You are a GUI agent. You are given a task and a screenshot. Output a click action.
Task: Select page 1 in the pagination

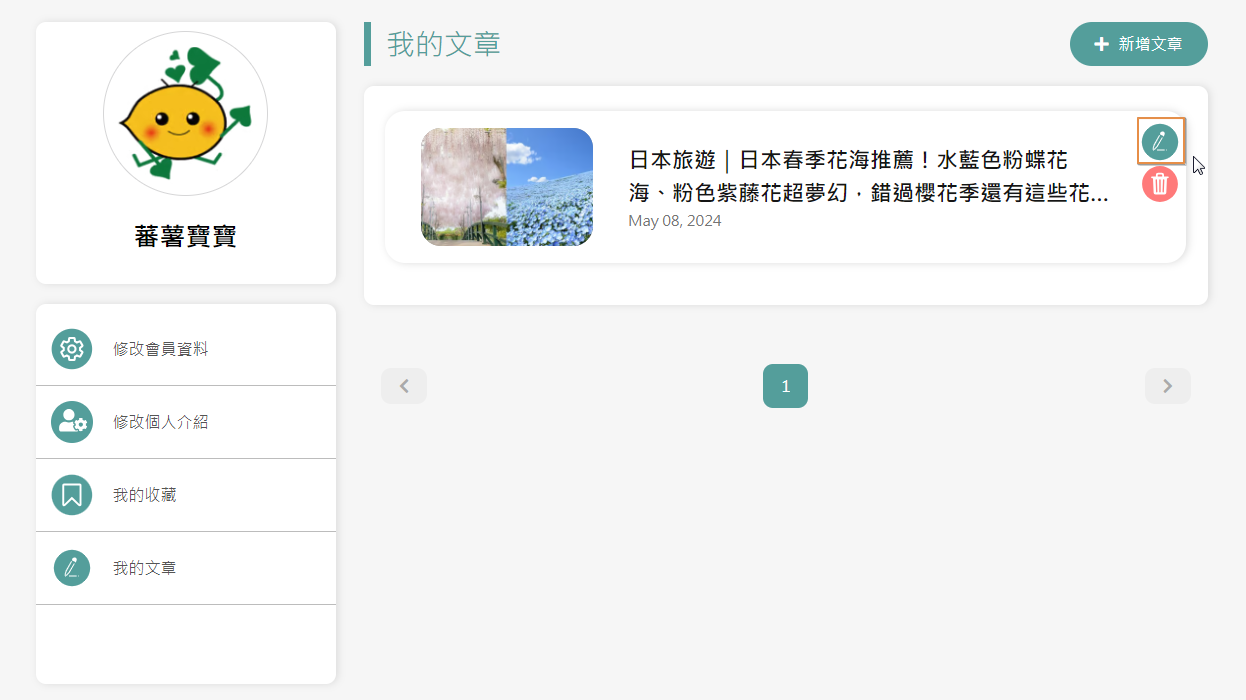(x=785, y=386)
